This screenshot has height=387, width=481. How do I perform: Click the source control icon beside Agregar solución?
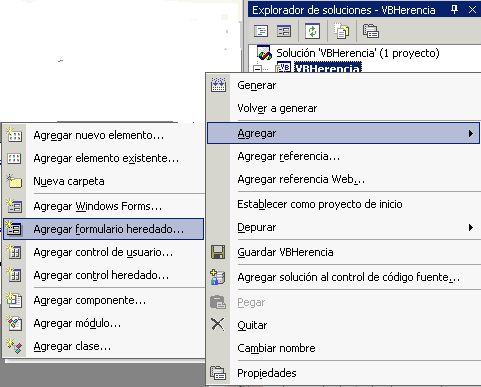click(218, 277)
